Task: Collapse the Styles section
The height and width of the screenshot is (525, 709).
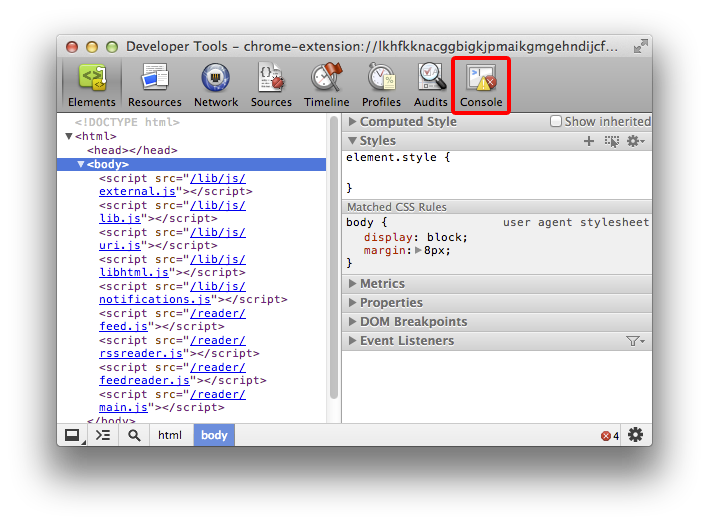Action: [352, 141]
